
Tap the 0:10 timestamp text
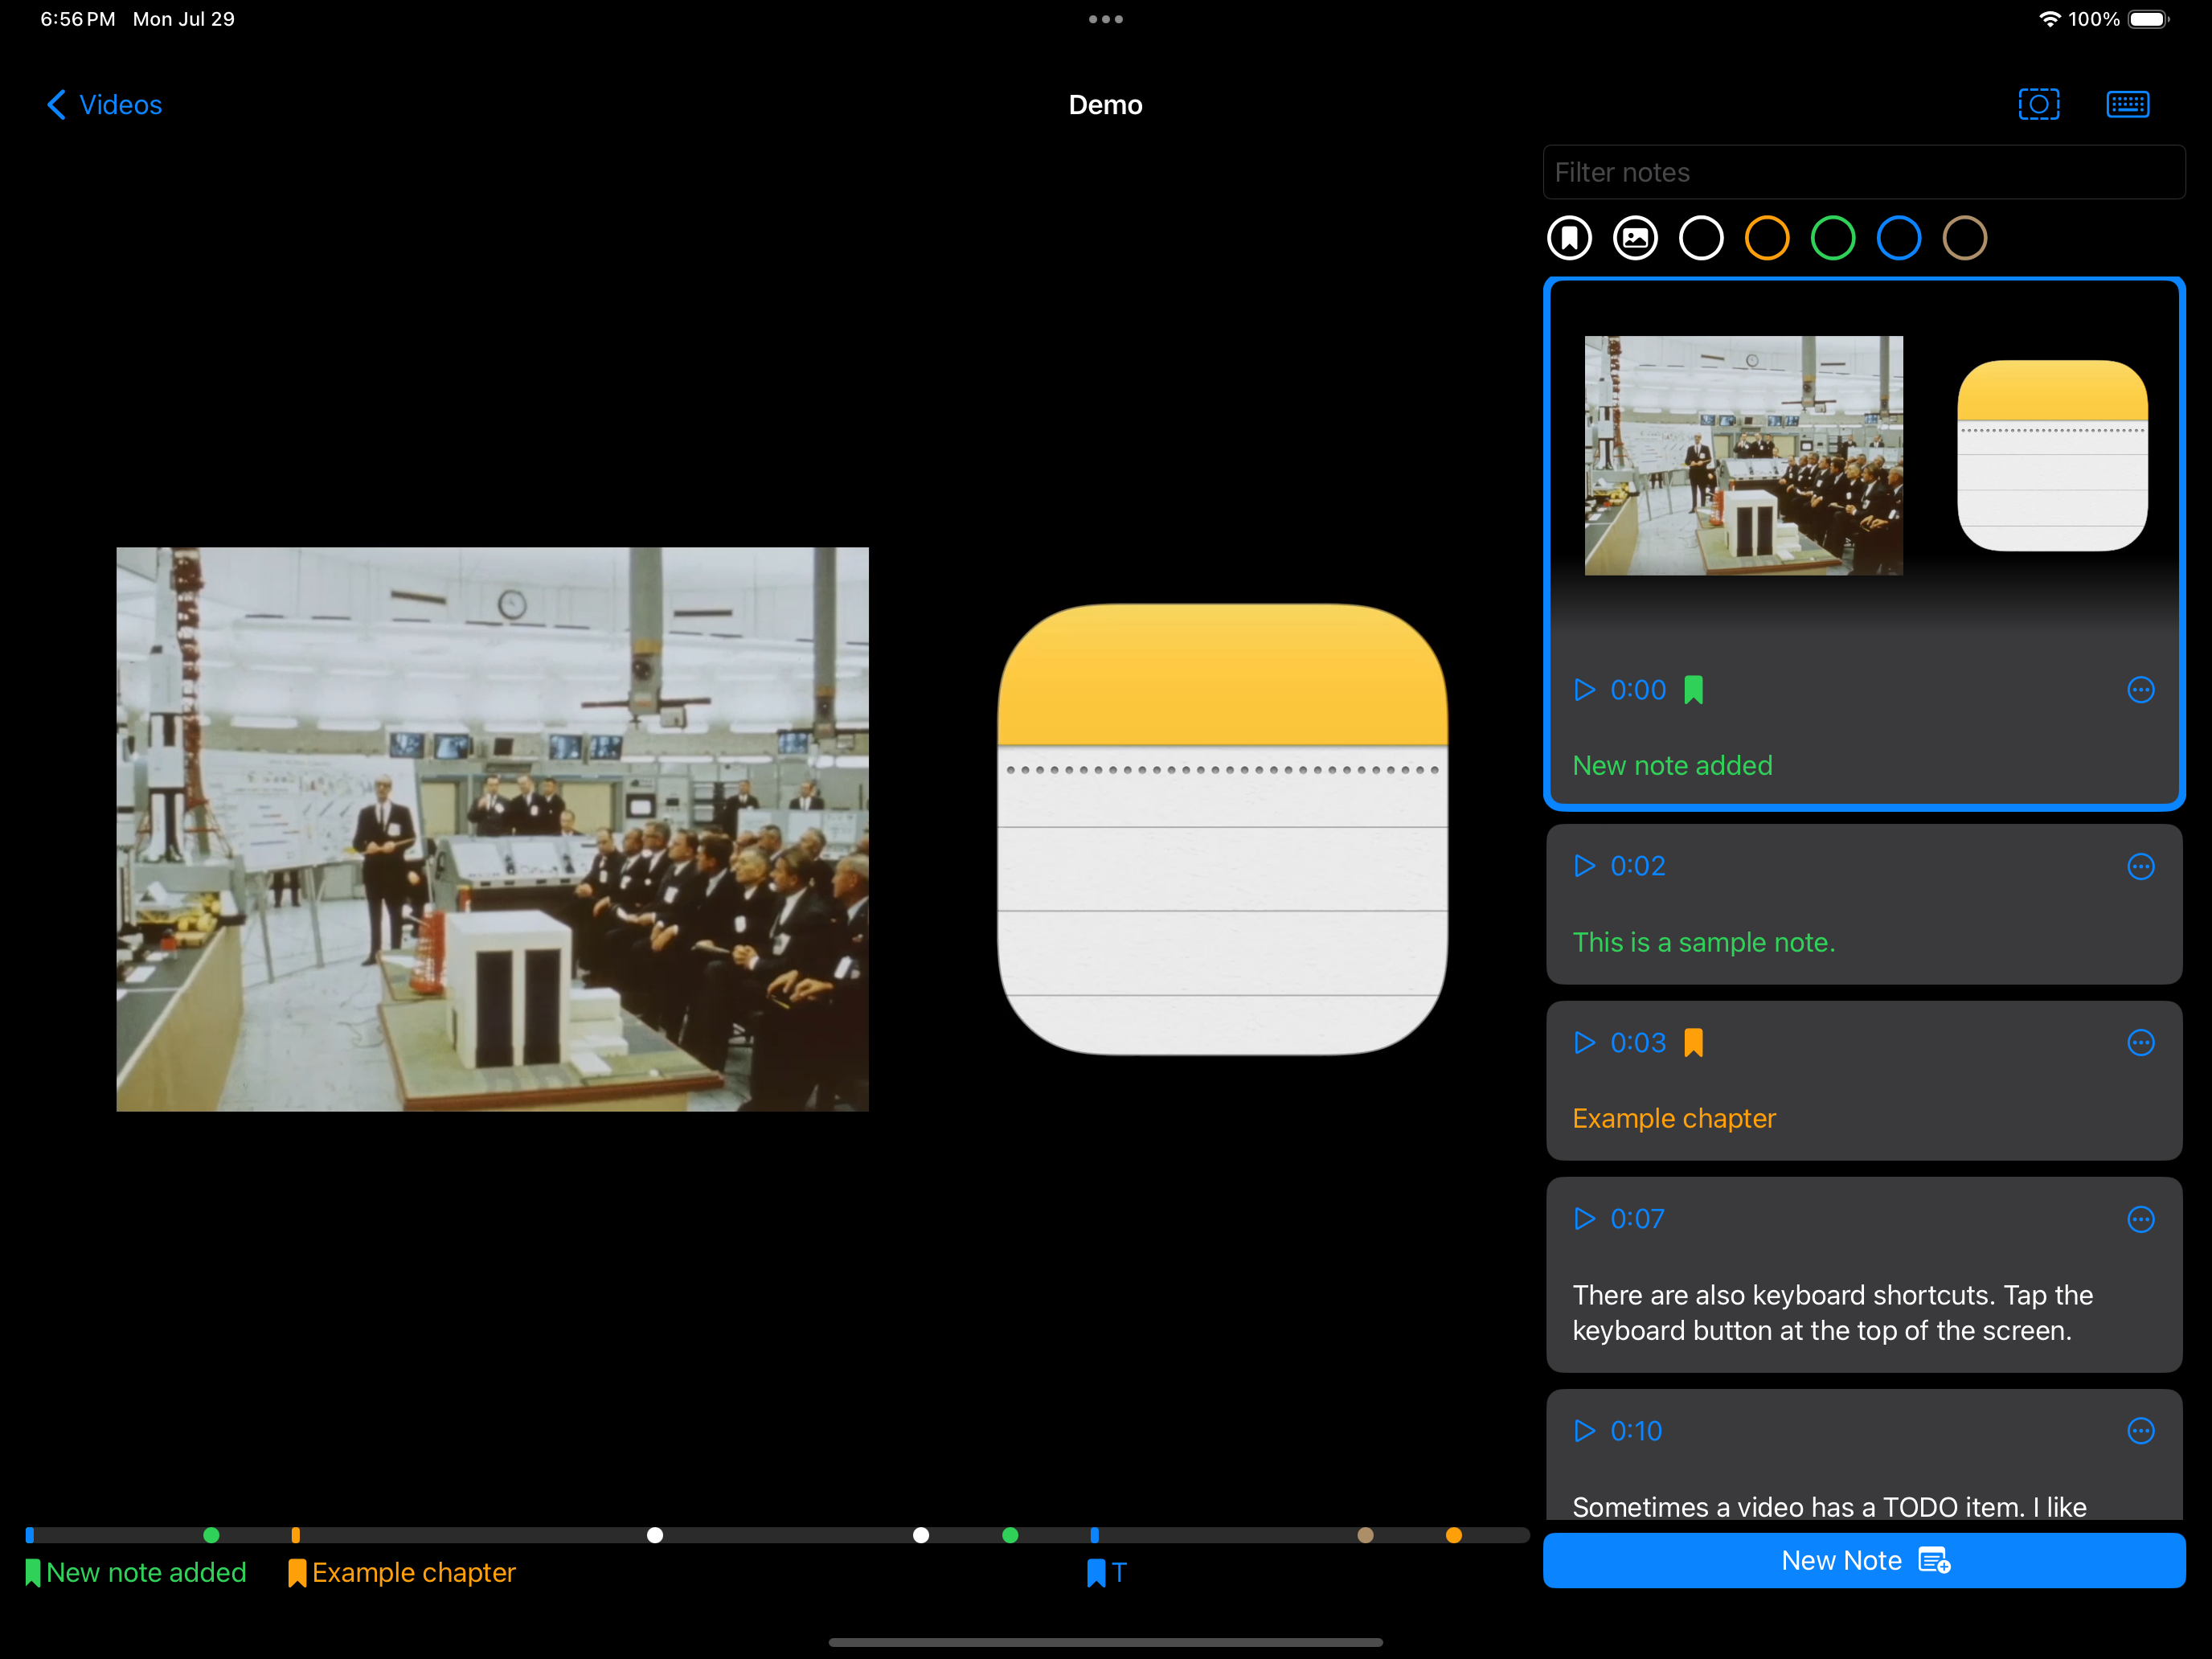[x=1636, y=1431]
